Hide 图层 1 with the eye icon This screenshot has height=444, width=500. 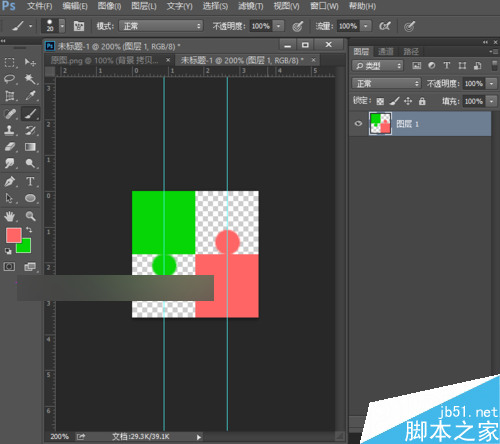point(358,124)
